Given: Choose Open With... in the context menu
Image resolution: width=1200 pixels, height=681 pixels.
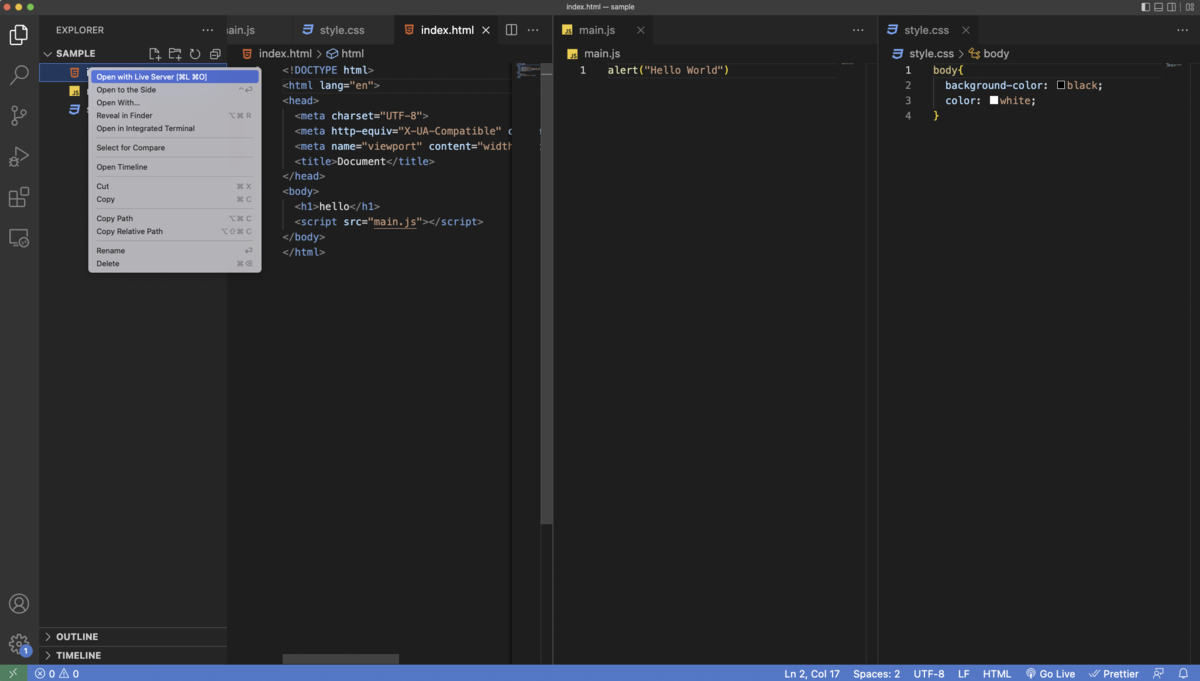Looking at the screenshot, I should coord(175,103).
